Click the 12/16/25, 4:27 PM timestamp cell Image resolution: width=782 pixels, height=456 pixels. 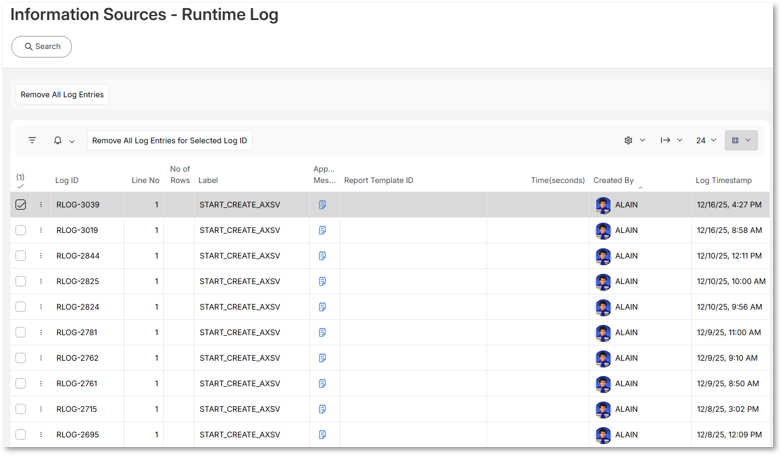(x=729, y=205)
